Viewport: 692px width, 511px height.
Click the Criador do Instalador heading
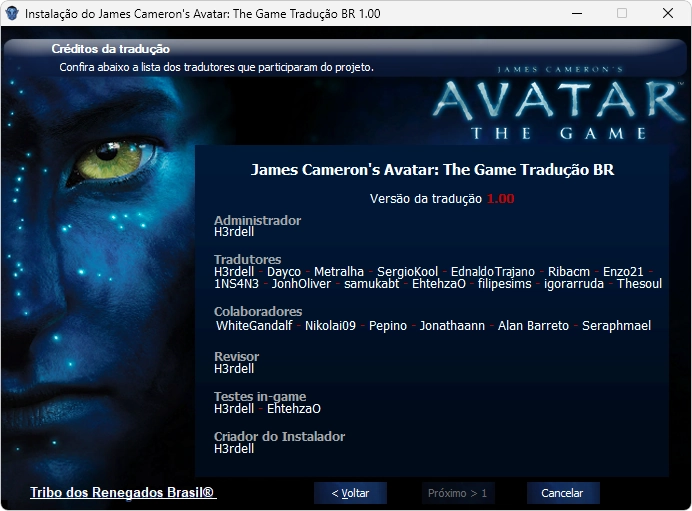click(x=279, y=436)
